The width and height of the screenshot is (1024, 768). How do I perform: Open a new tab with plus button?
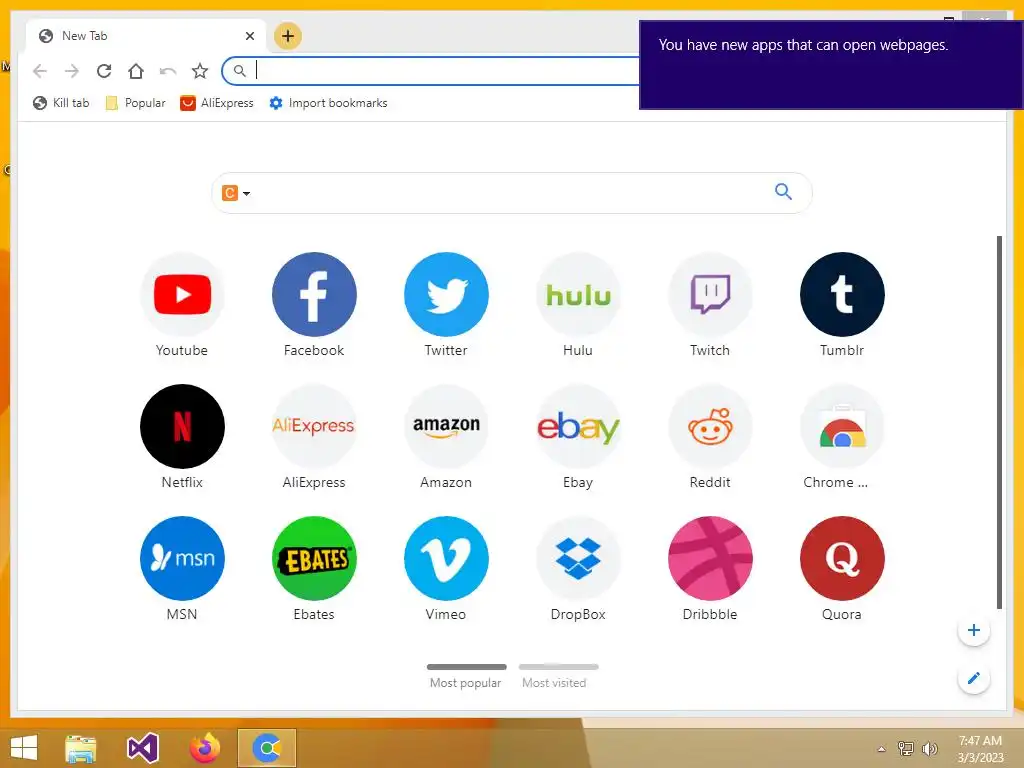tap(288, 36)
